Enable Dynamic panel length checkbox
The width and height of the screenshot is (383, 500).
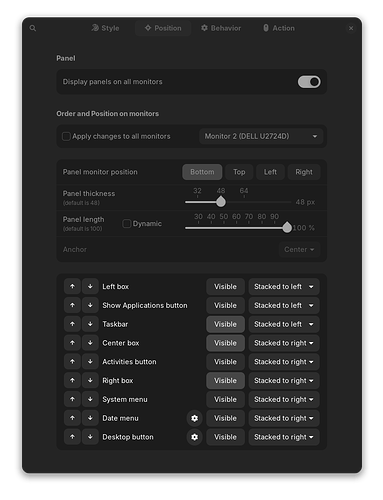pyautogui.click(x=127, y=224)
